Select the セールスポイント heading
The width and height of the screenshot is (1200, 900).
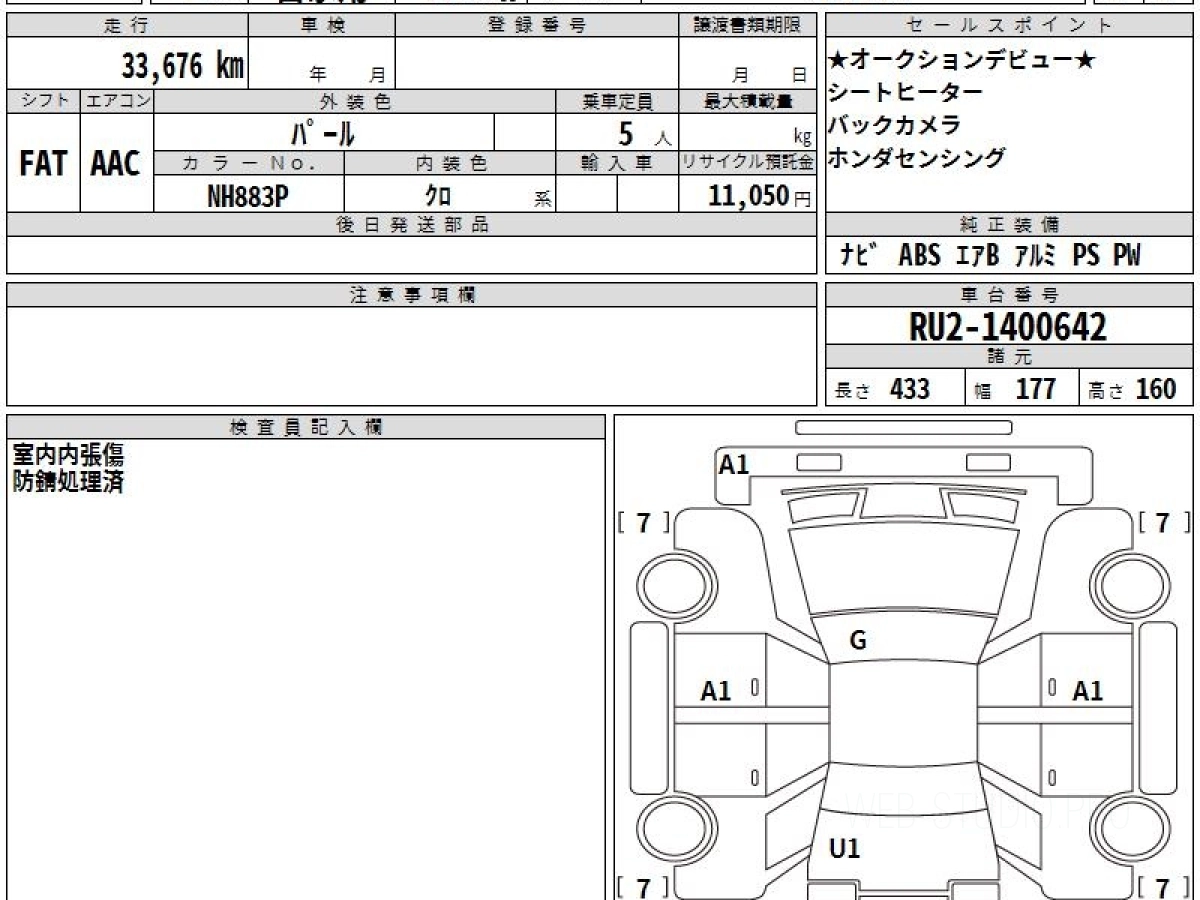click(1009, 26)
